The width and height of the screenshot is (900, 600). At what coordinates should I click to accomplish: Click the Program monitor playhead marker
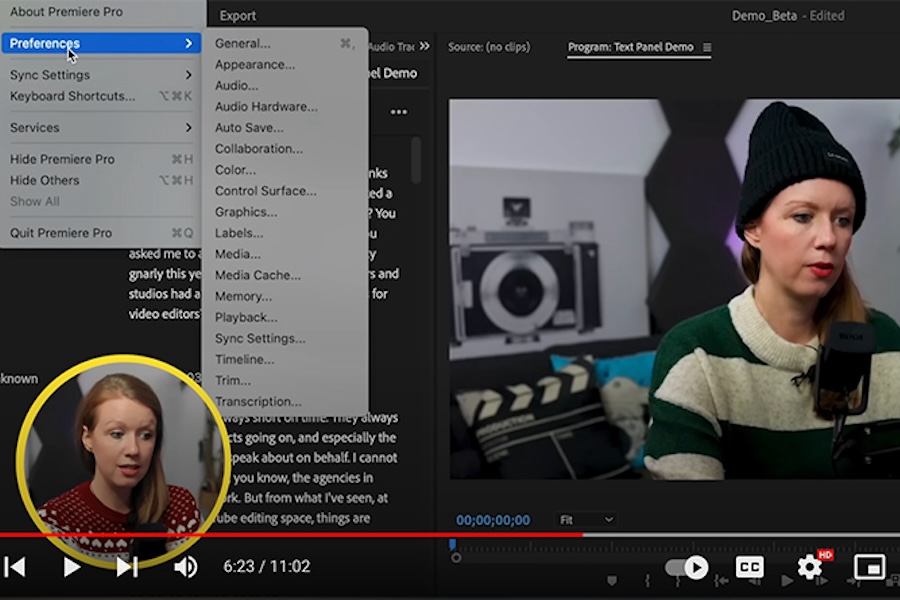[453, 544]
